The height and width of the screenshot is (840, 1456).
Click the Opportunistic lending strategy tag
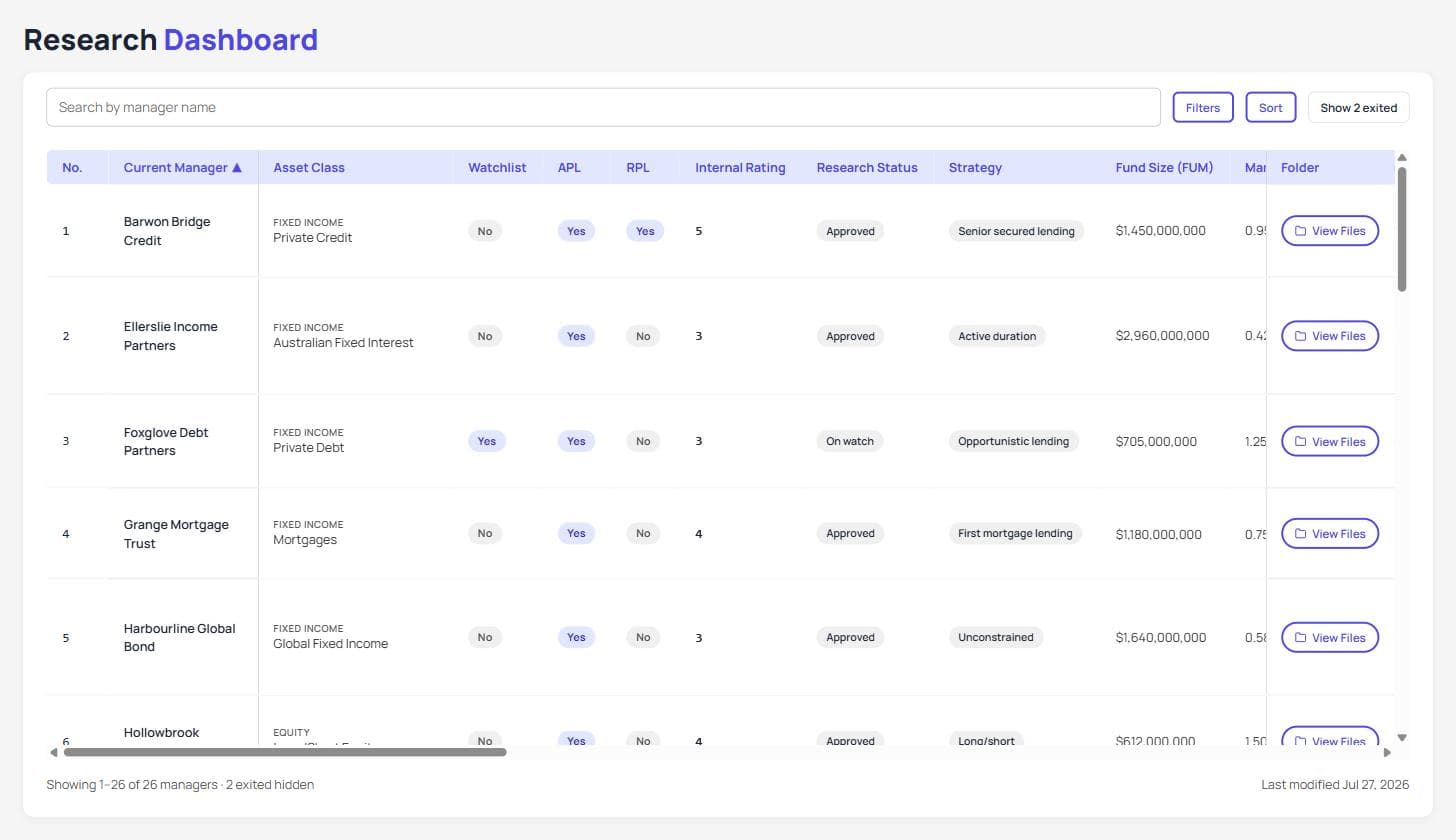(1013, 441)
